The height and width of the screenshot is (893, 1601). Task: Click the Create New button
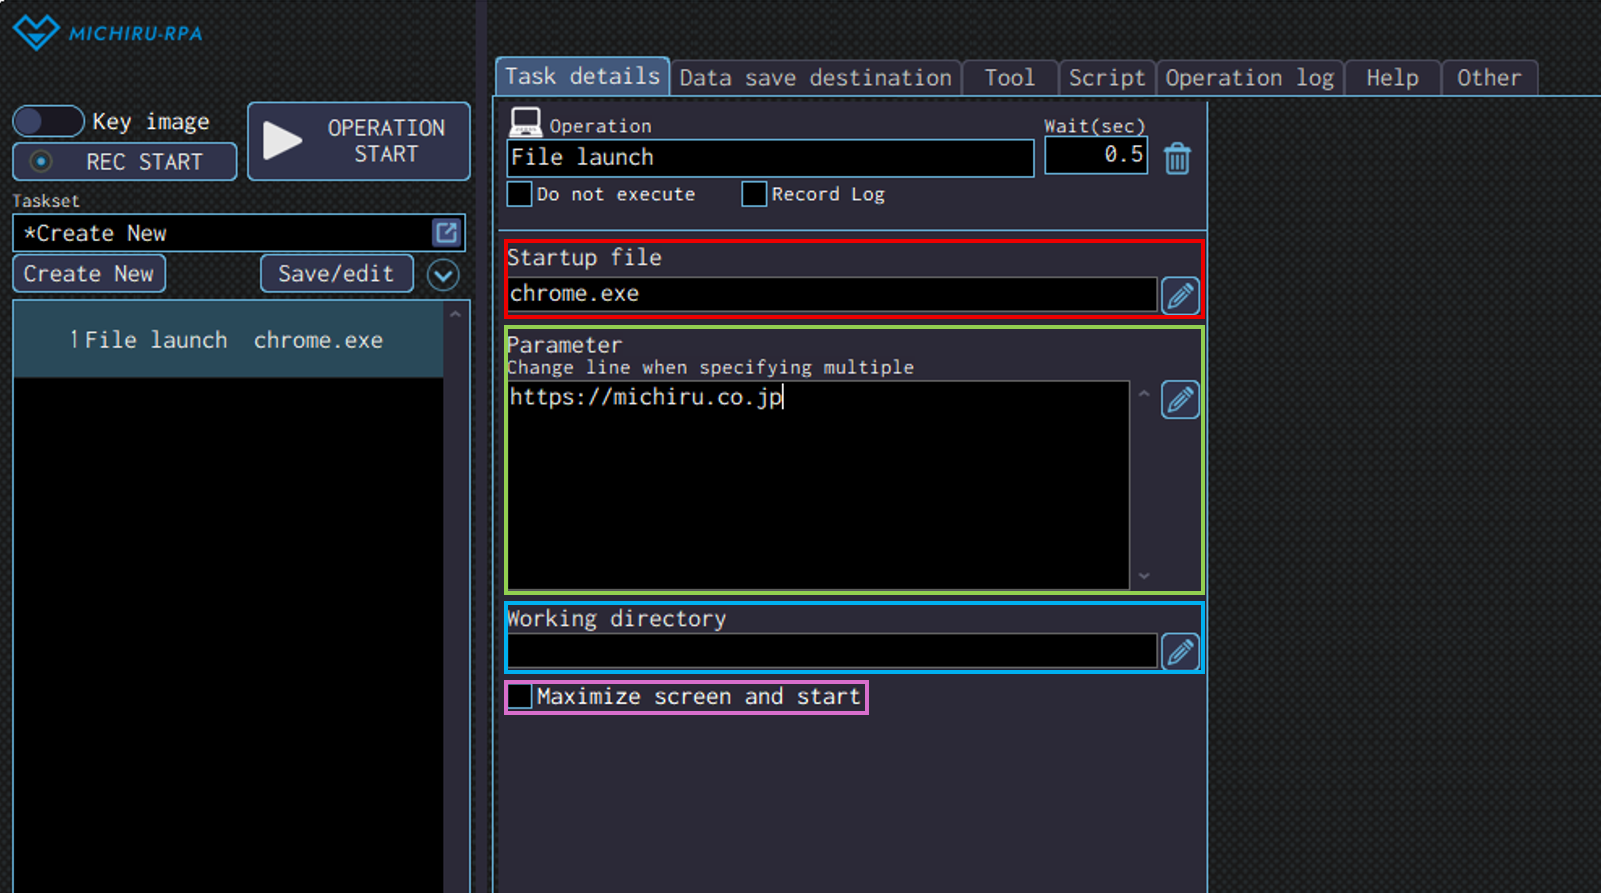coord(89,274)
